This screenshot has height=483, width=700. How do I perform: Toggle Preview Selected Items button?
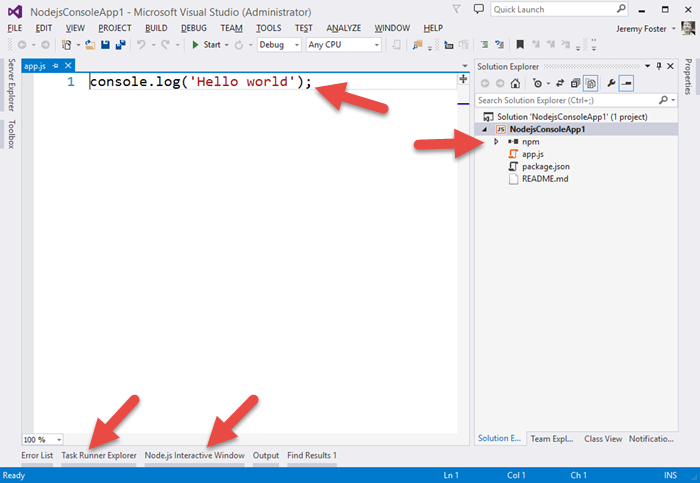click(x=626, y=84)
